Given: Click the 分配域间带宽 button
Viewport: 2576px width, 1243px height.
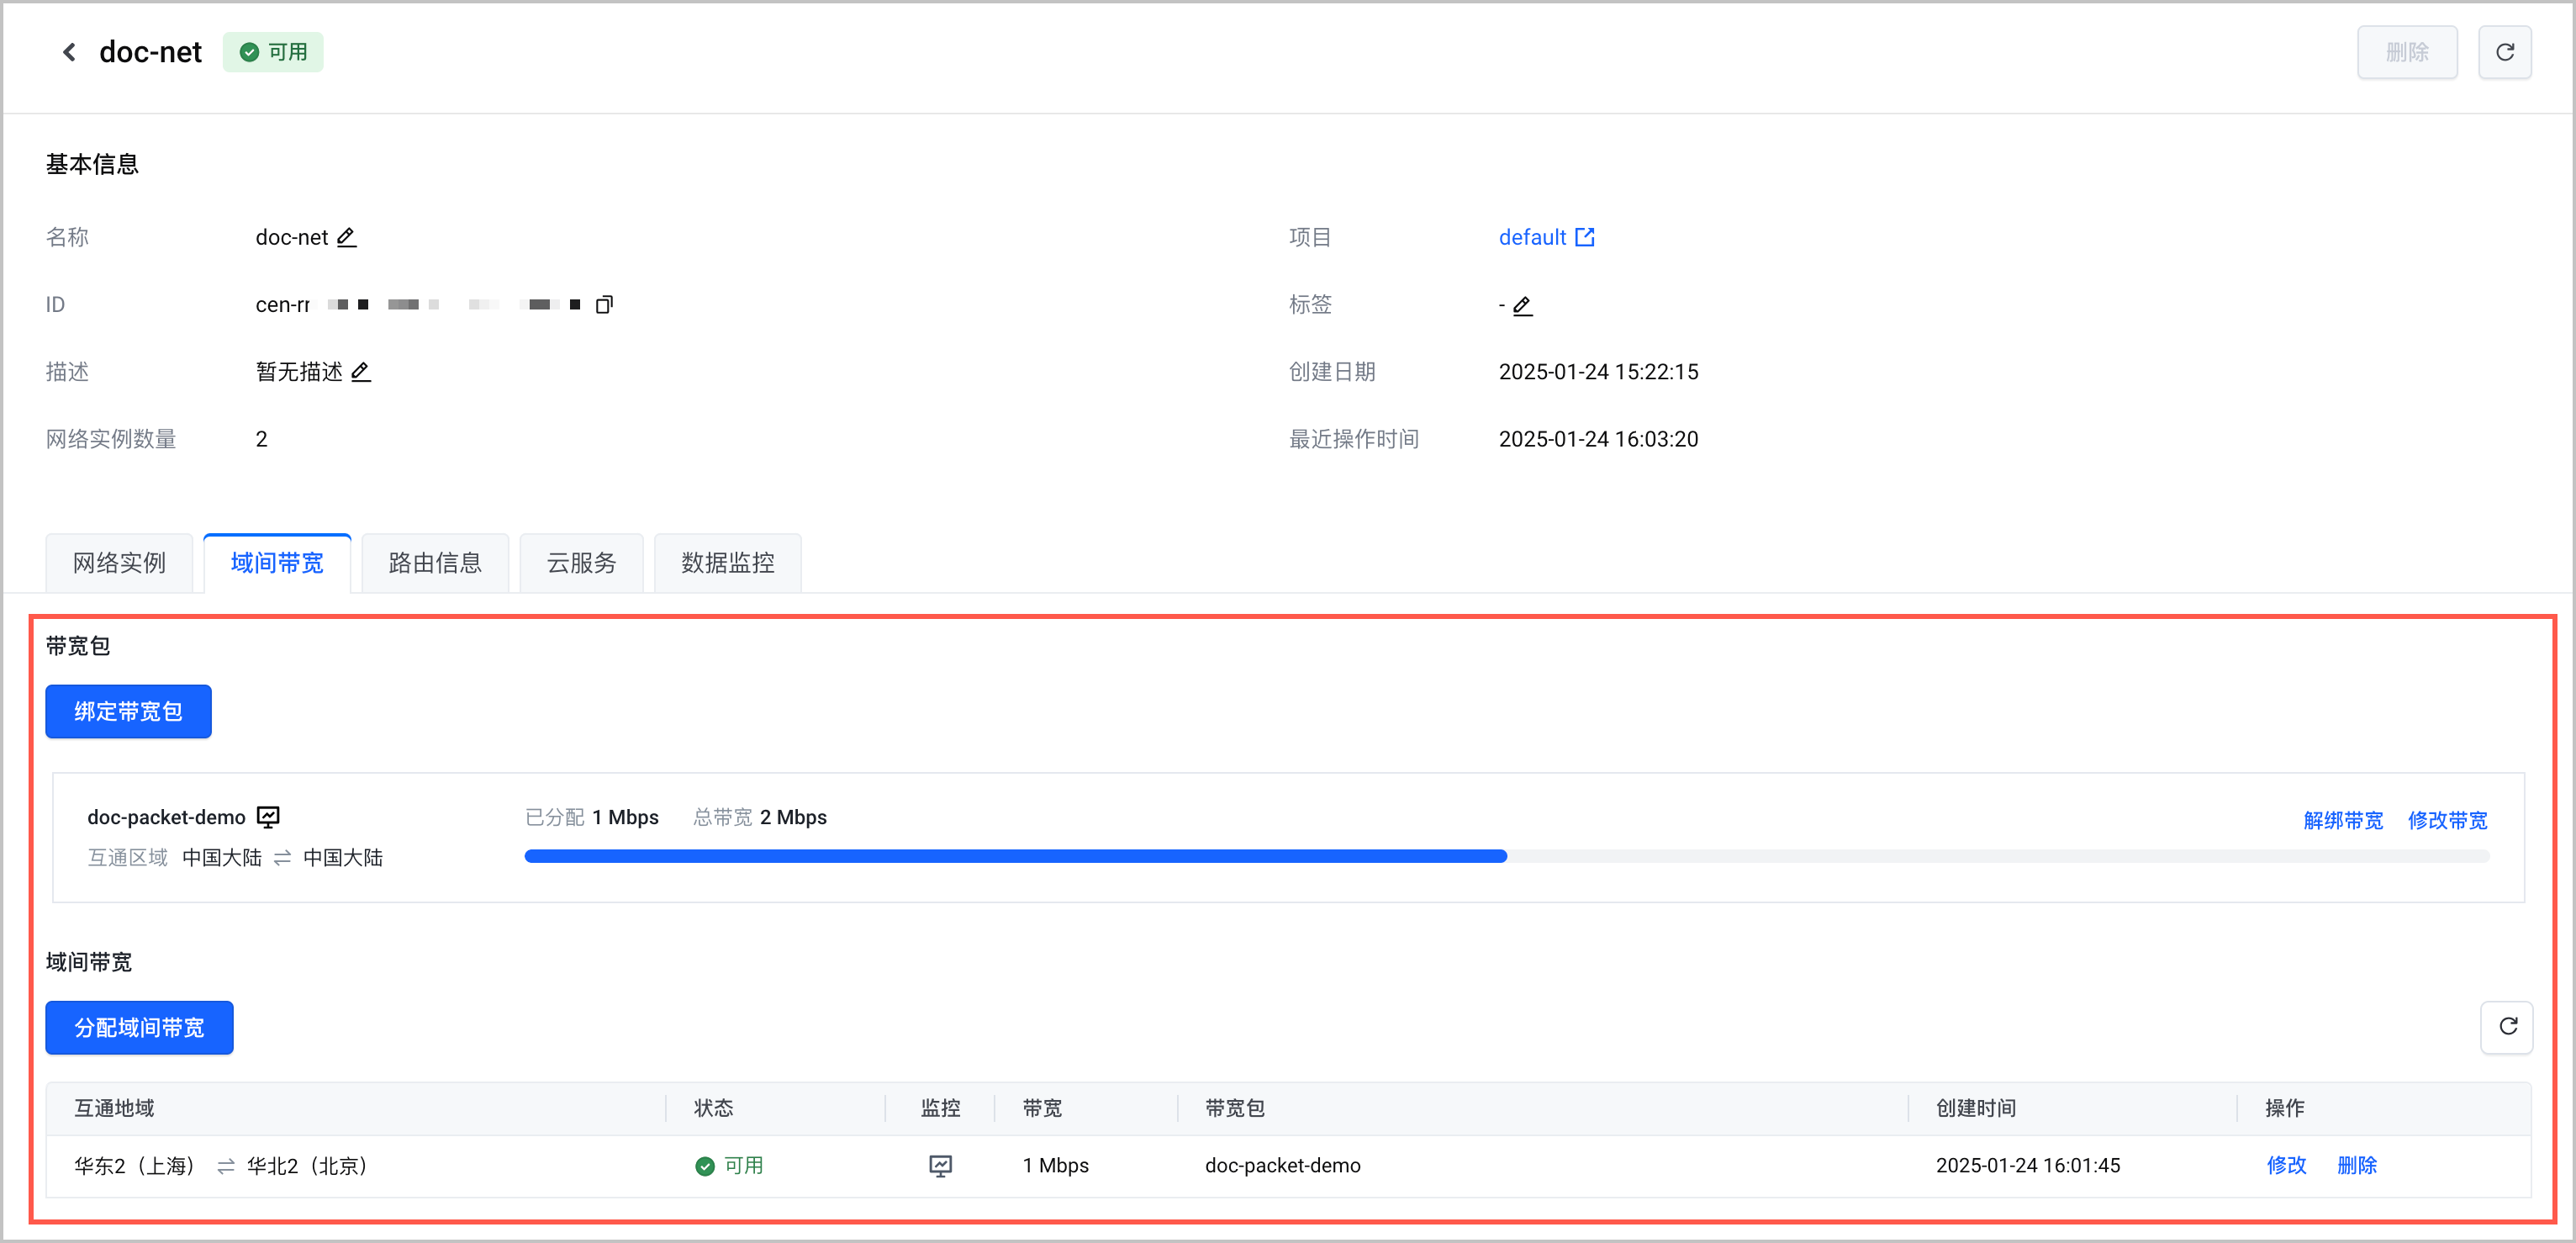Looking at the screenshot, I should [139, 1027].
